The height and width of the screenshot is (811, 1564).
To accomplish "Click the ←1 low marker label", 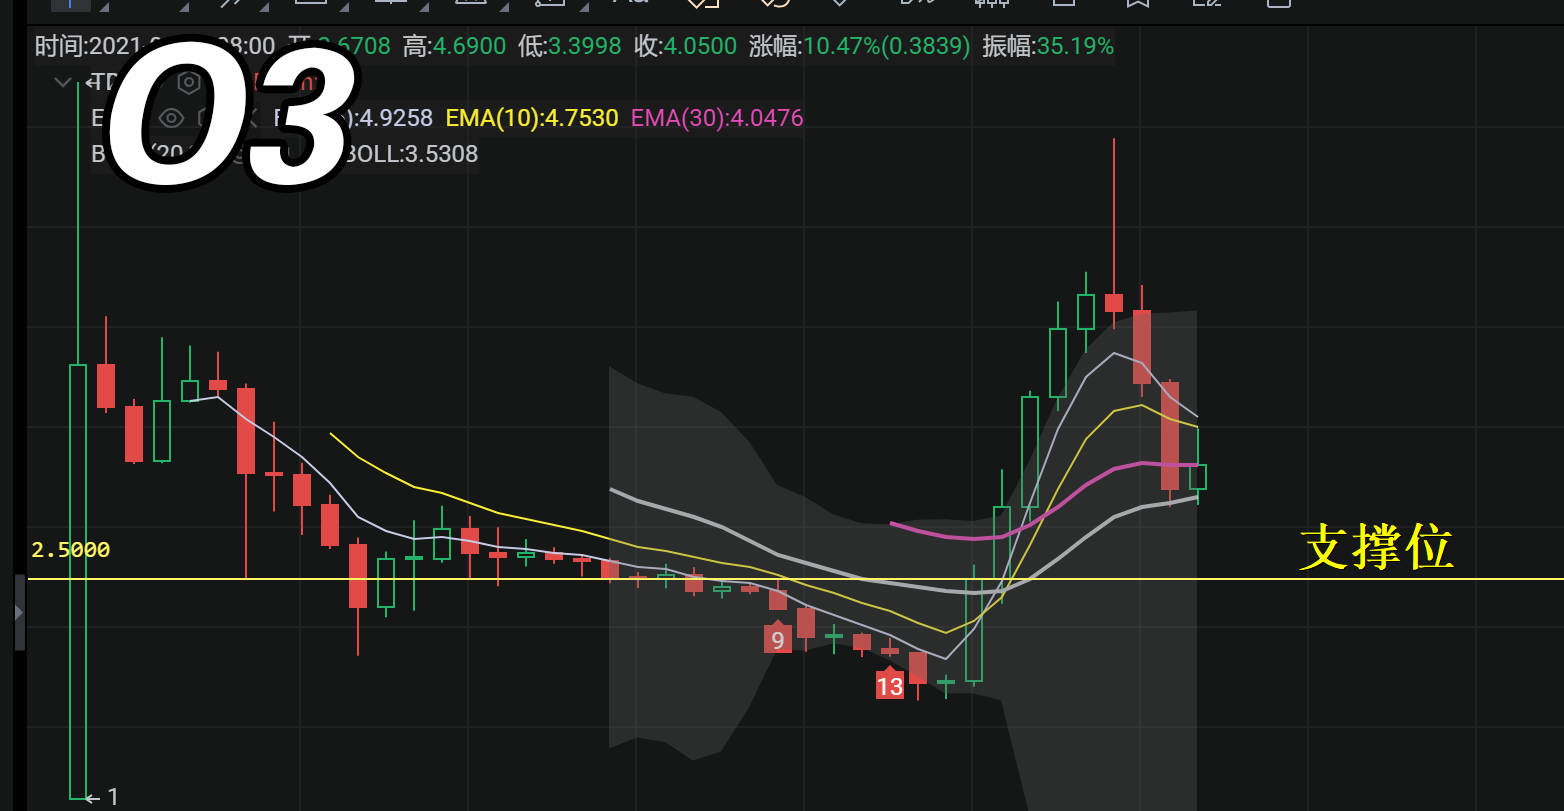I will 102,797.
